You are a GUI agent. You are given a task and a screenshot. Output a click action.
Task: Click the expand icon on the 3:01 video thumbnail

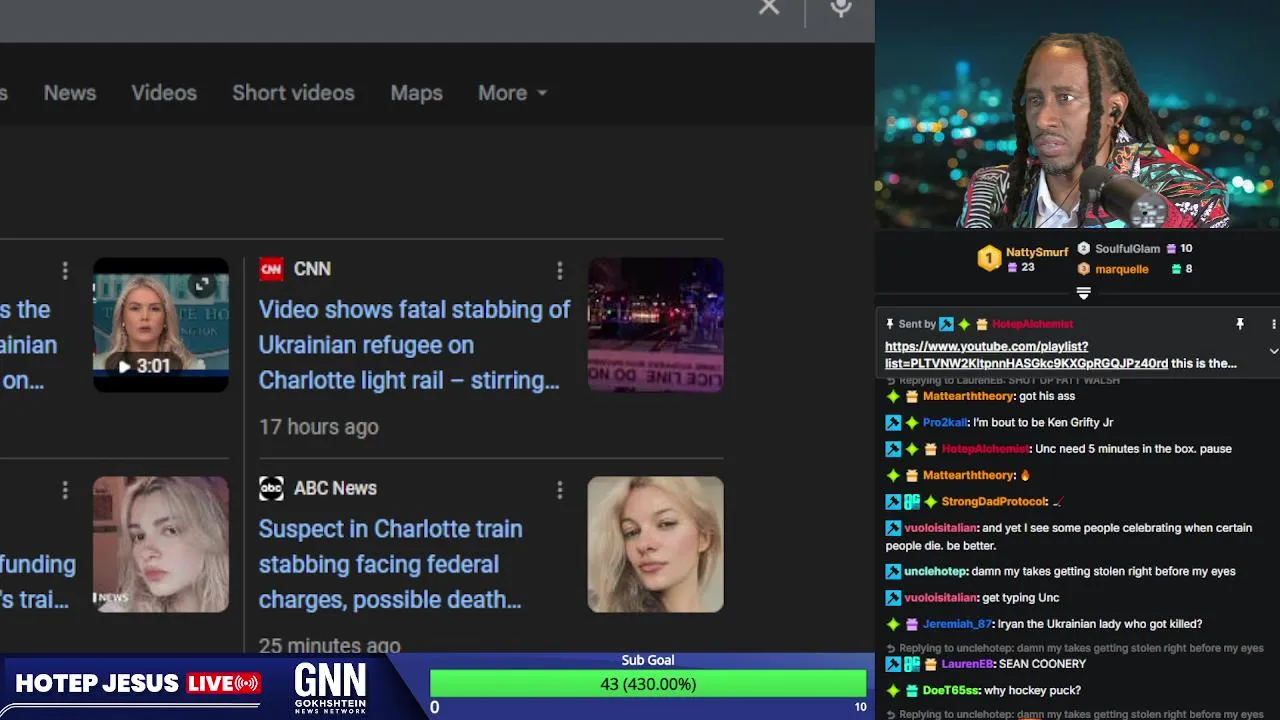click(x=202, y=285)
